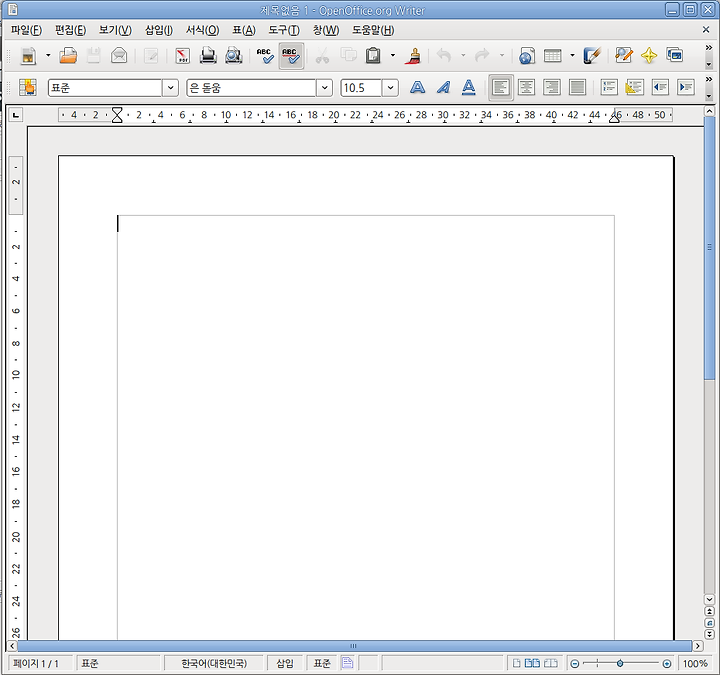Screen dimensions: 720x675
Task: Click Increase Indent icon
Action: (686, 87)
